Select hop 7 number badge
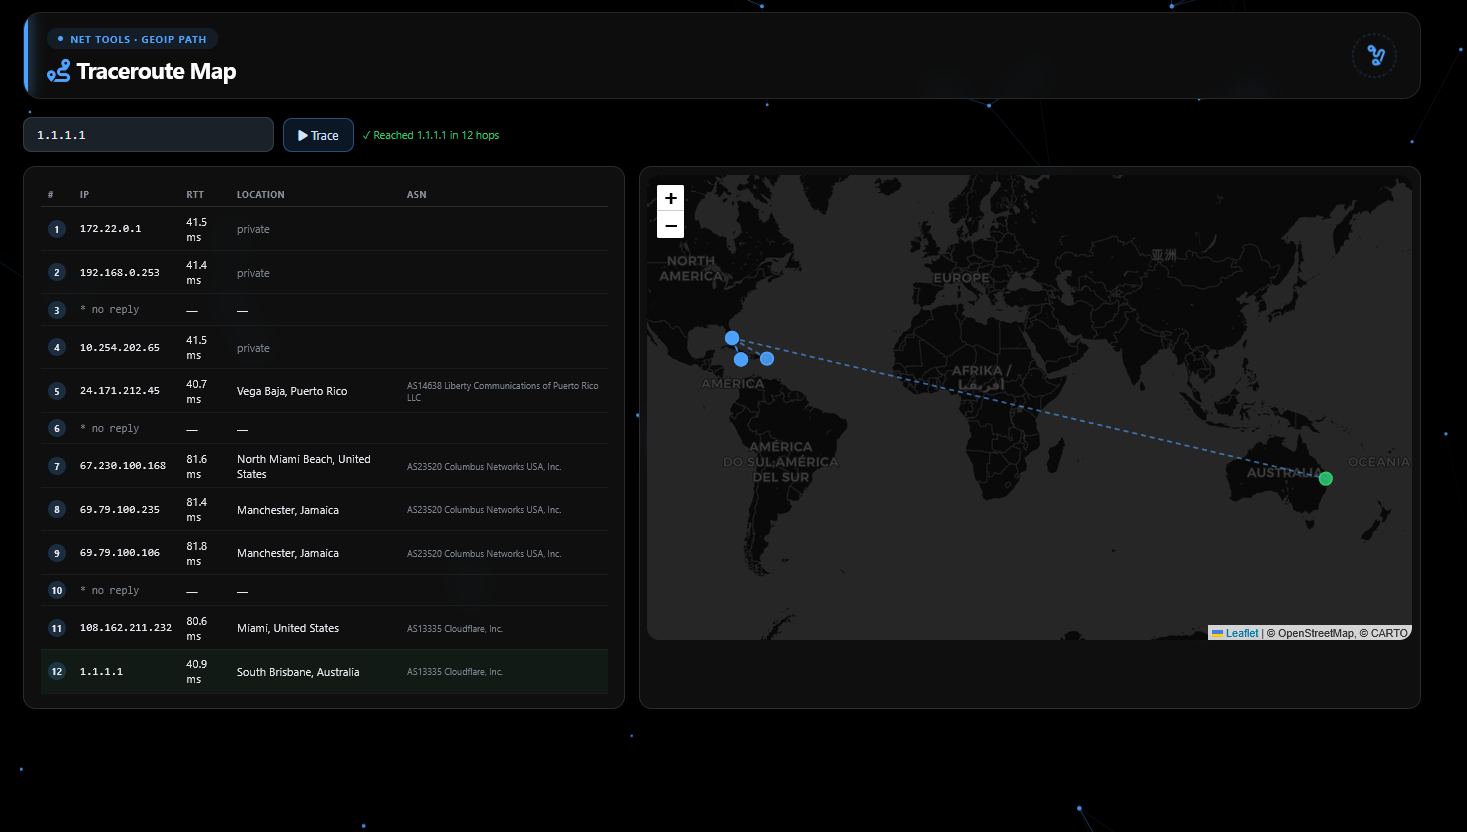 57,466
